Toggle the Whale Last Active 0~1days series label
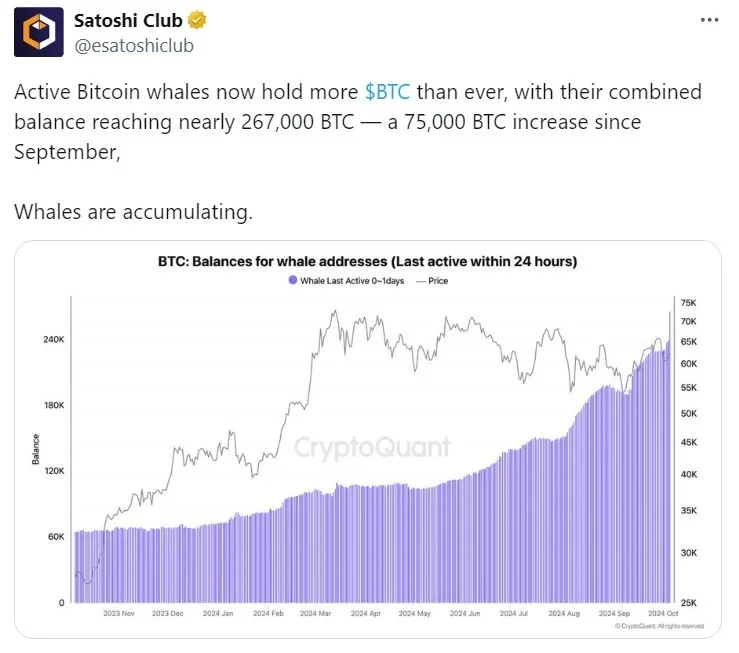Viewport: 739px width, 653px height. coord(348,281)
